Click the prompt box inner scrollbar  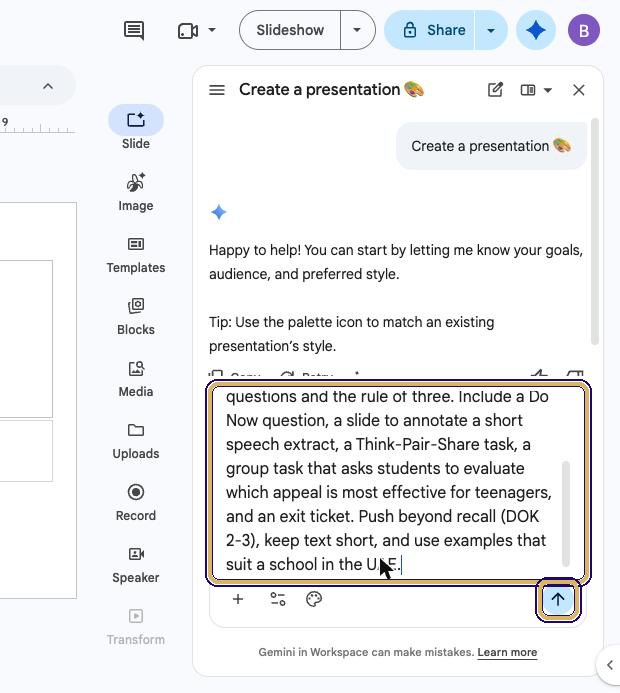point(566,514)
